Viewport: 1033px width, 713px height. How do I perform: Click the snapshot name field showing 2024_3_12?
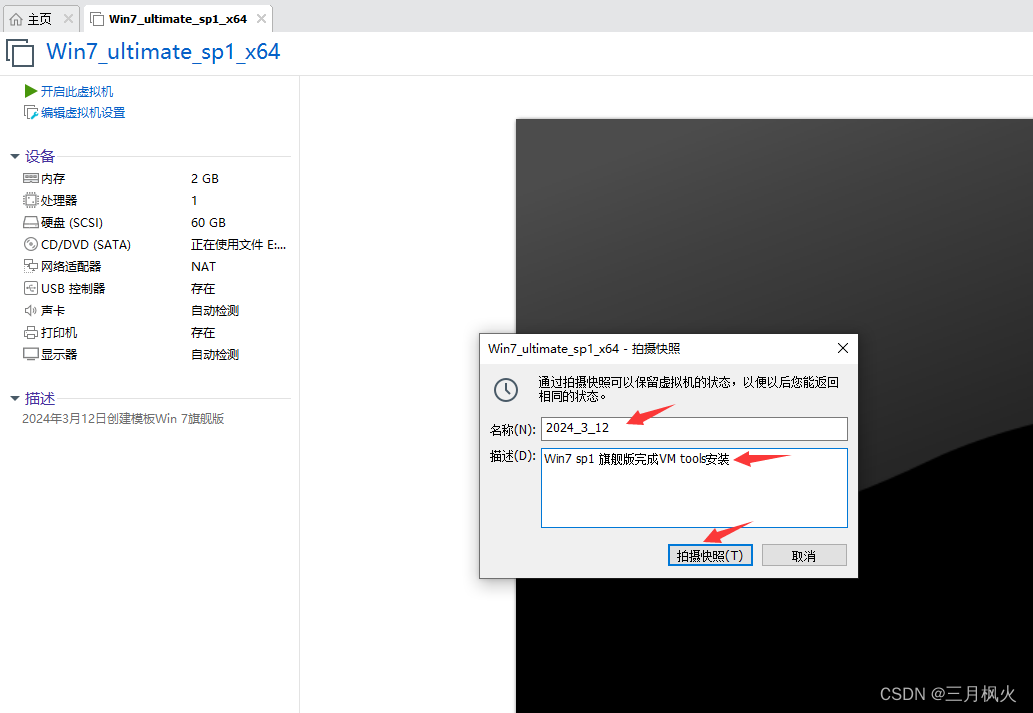click(694, 428)
